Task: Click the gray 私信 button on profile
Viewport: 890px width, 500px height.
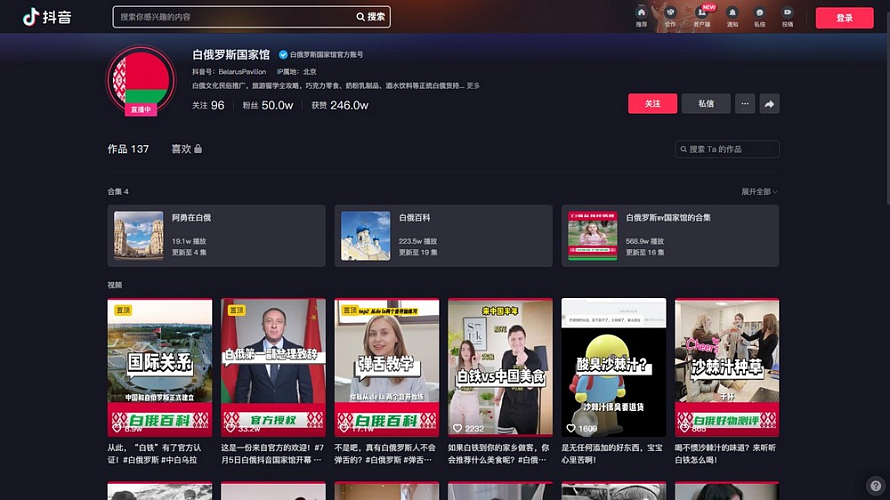Action: 706,104
